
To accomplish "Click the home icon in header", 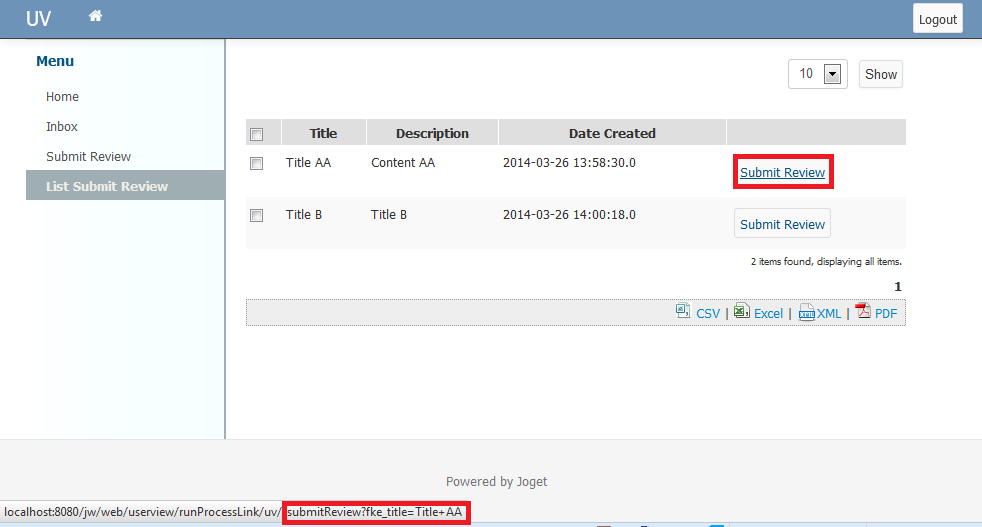I will [95, 16].
